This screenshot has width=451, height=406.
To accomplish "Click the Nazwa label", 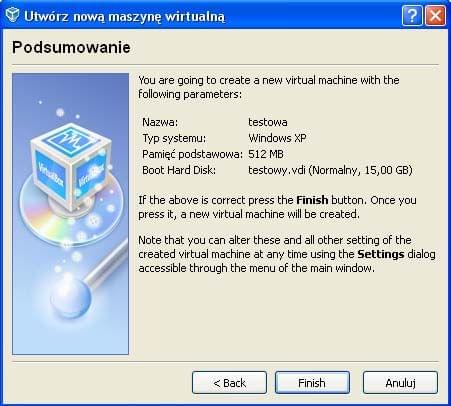I will coord(160,122).
